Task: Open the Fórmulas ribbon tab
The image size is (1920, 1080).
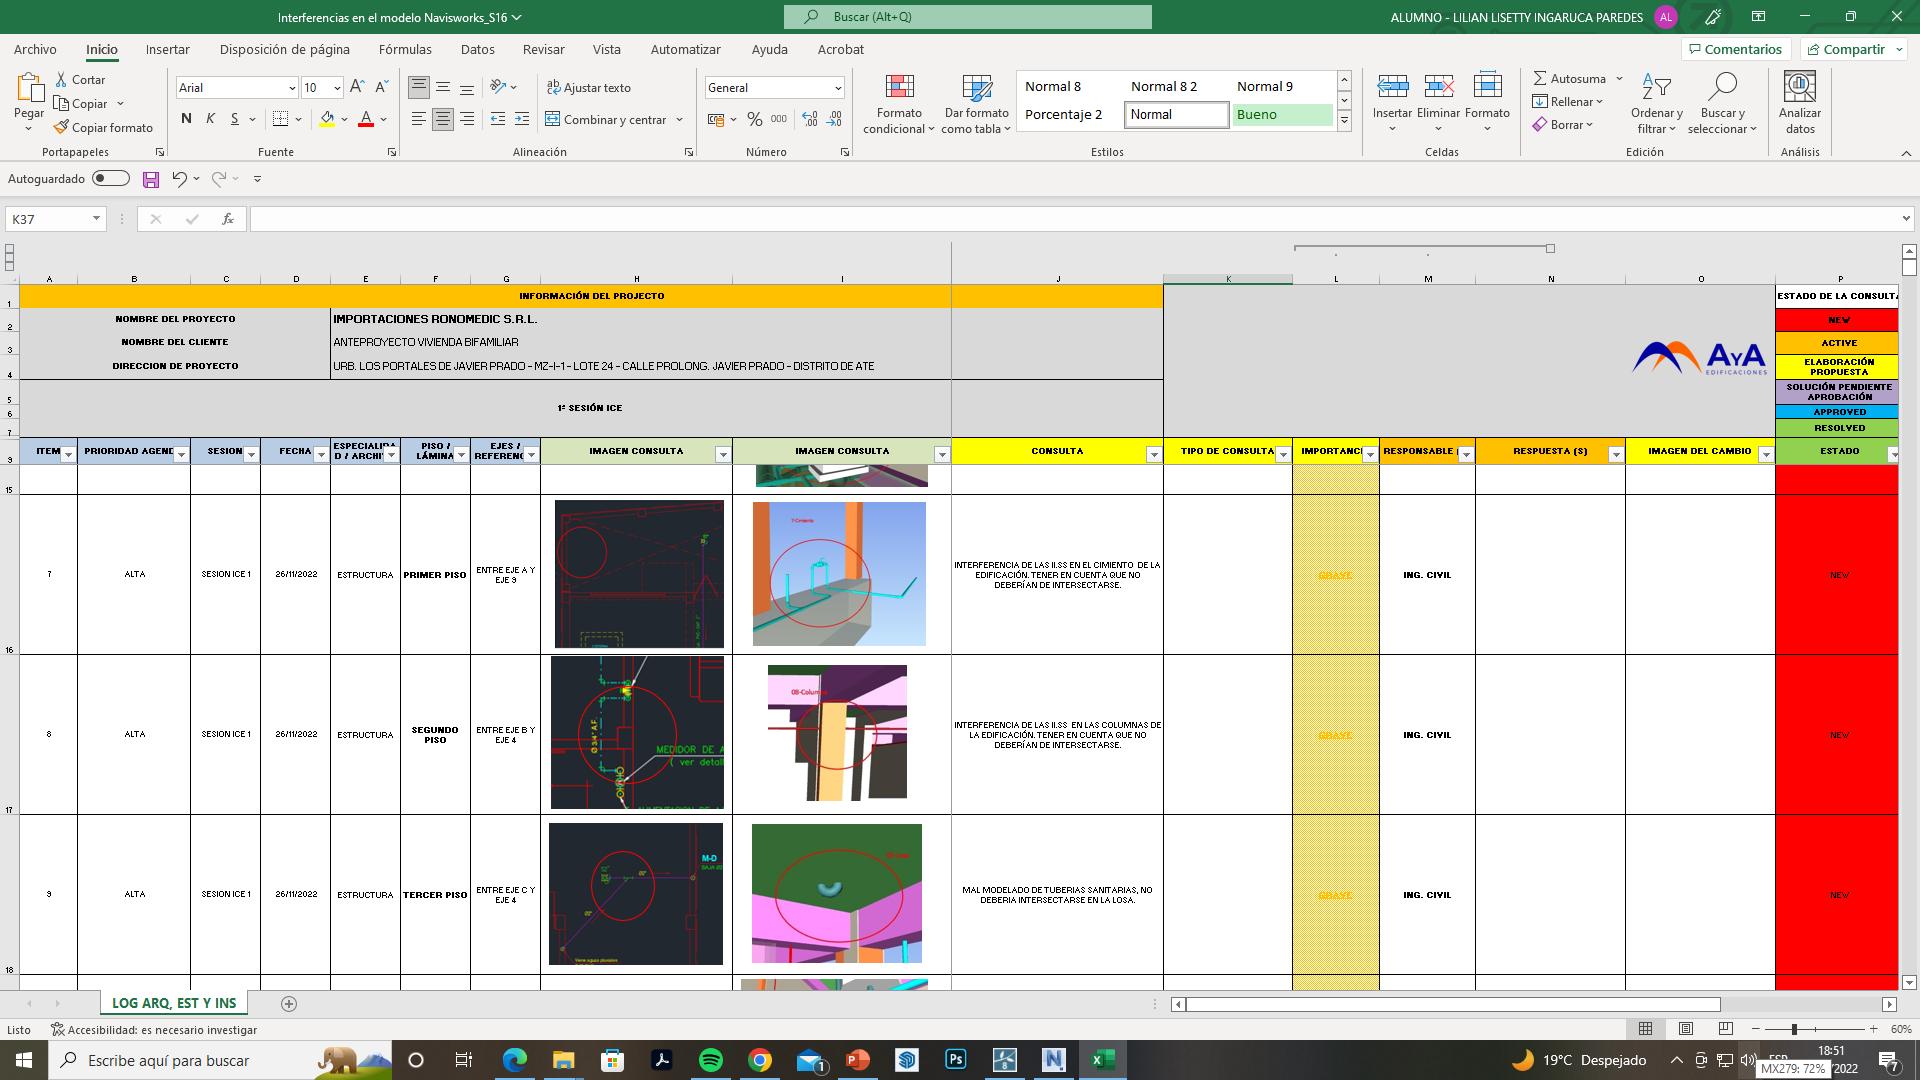Action: (405, 49)
